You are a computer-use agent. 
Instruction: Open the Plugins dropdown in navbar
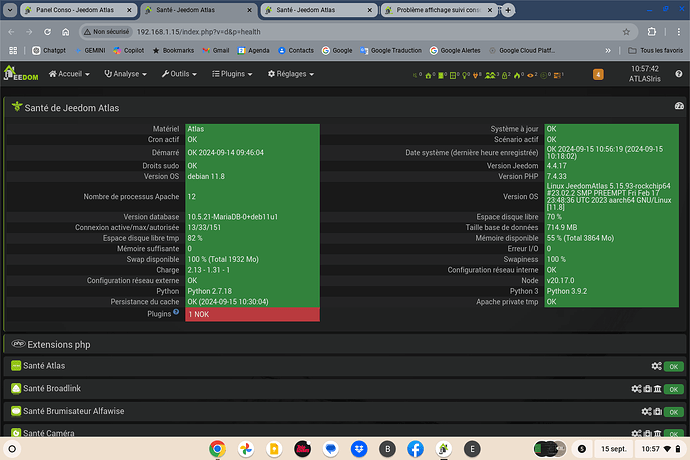click(x=232, y=74)
